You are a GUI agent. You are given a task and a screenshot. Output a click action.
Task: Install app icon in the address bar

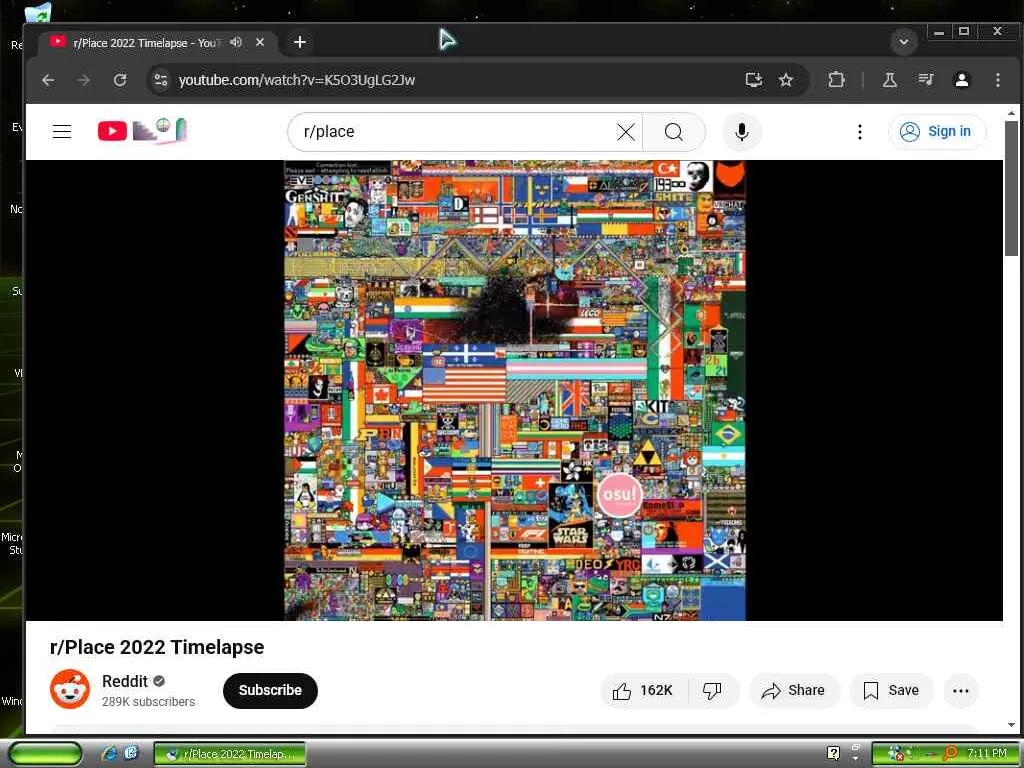tap(754, 80)
